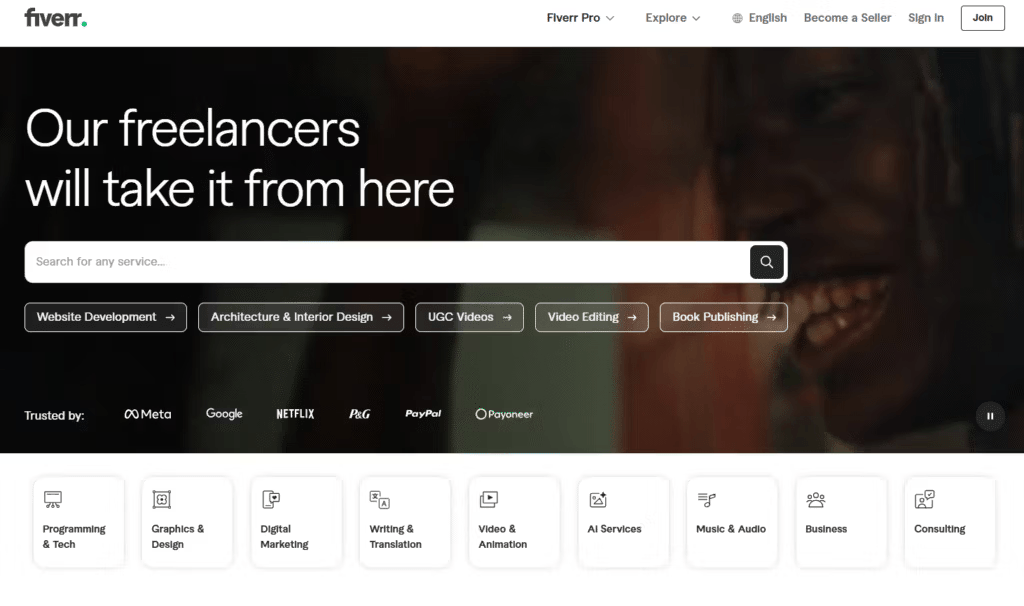Expand the Explore menu

[671, 17]
